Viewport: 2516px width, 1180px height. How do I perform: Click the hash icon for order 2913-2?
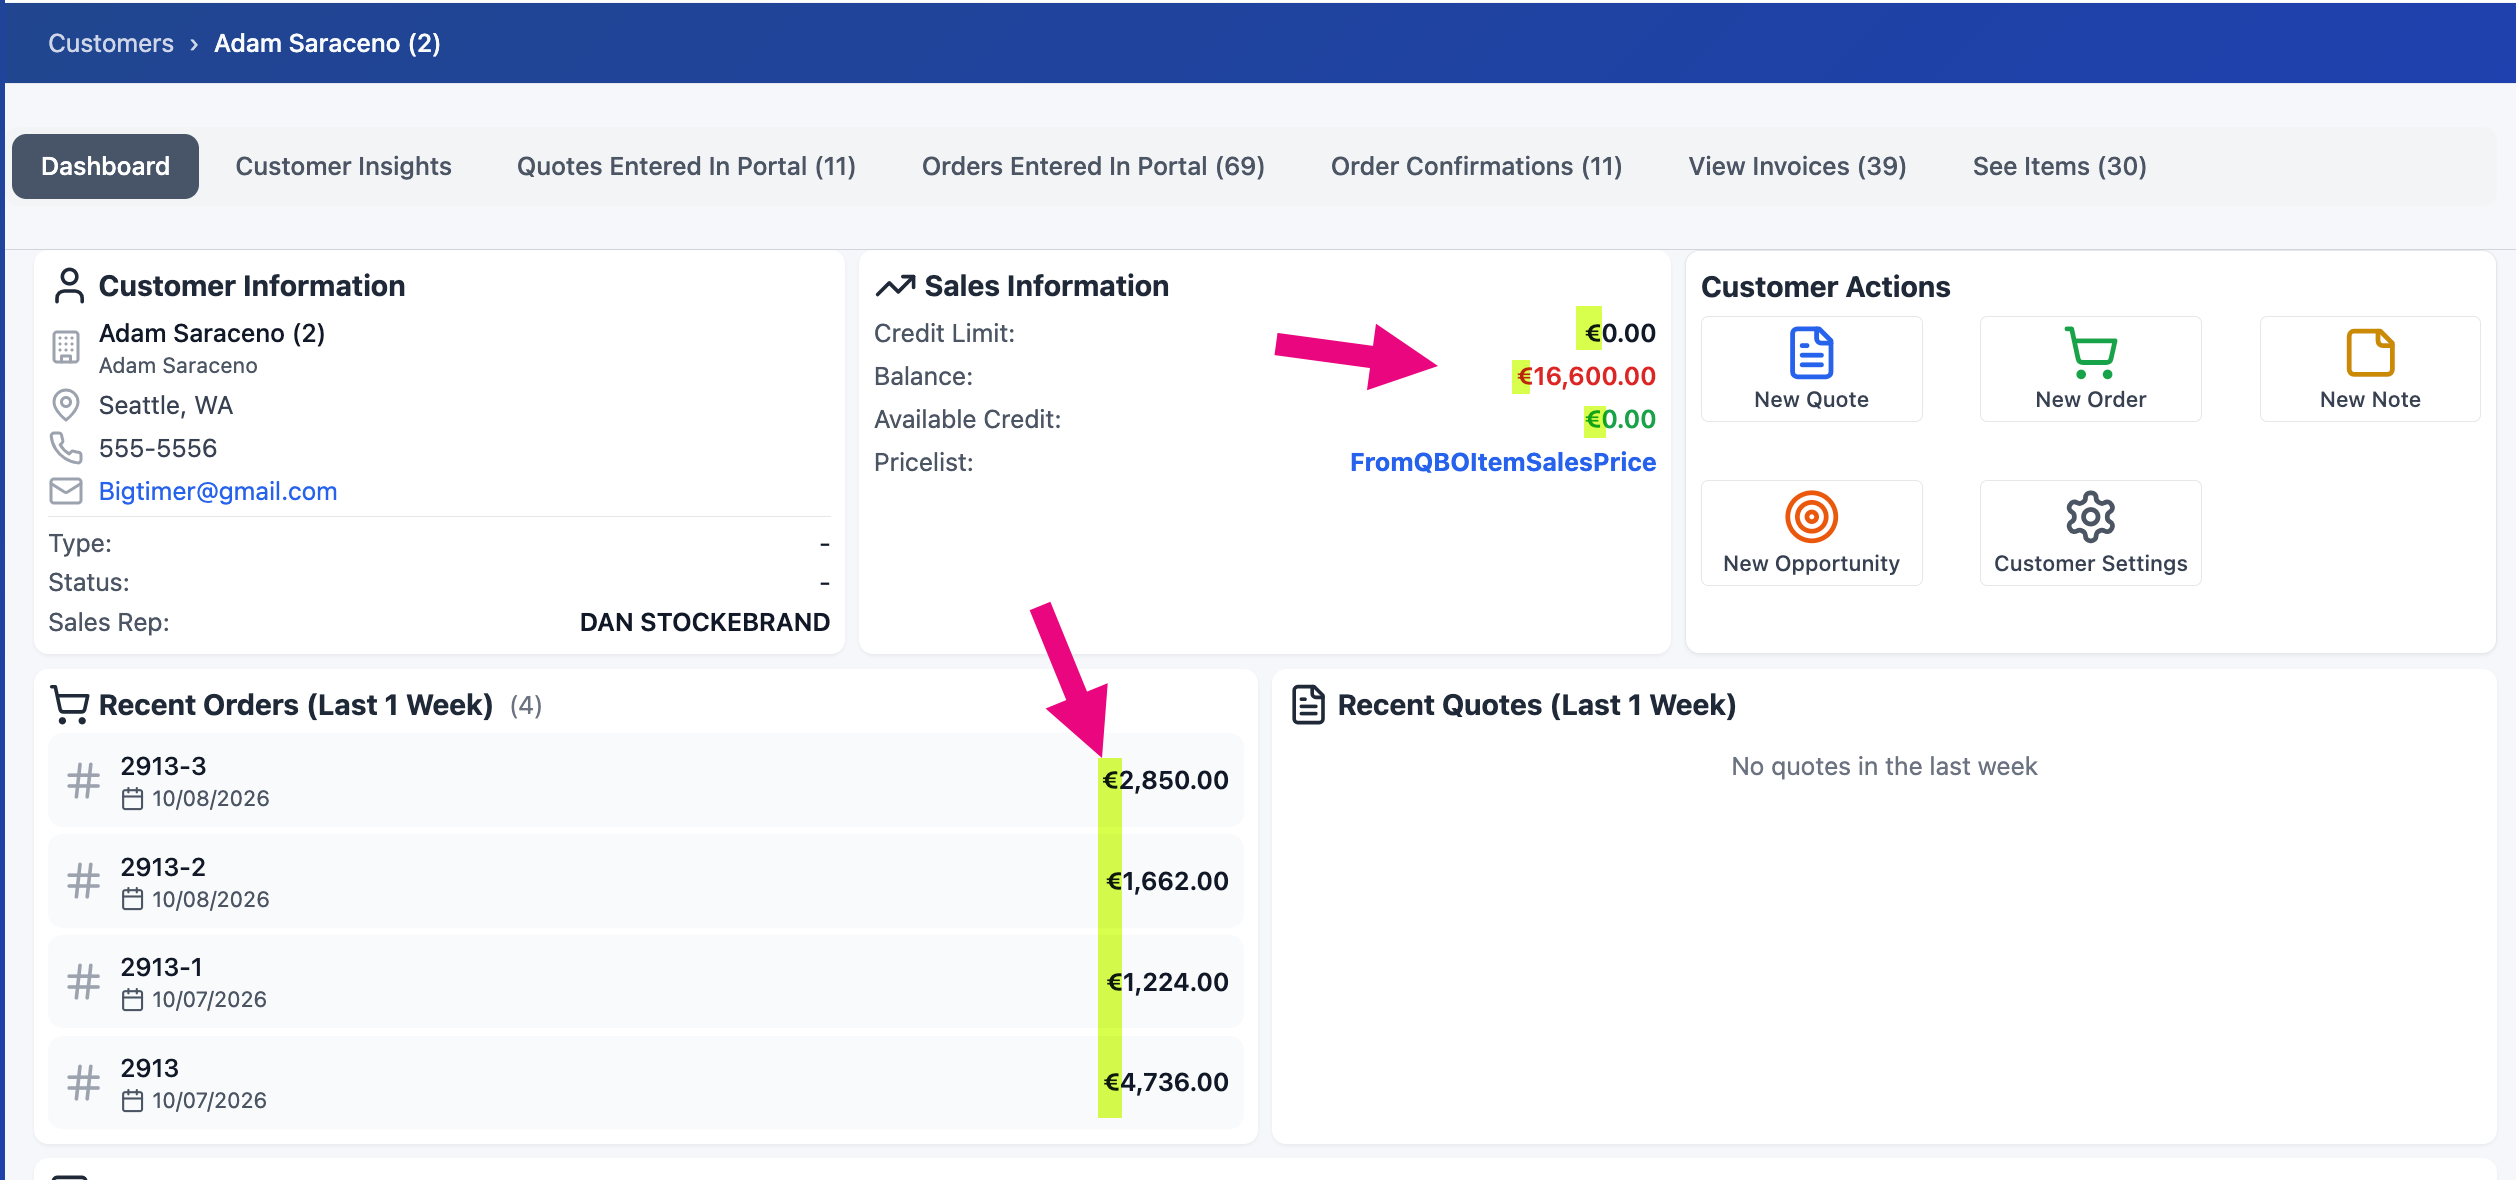(x=84, y=881)
